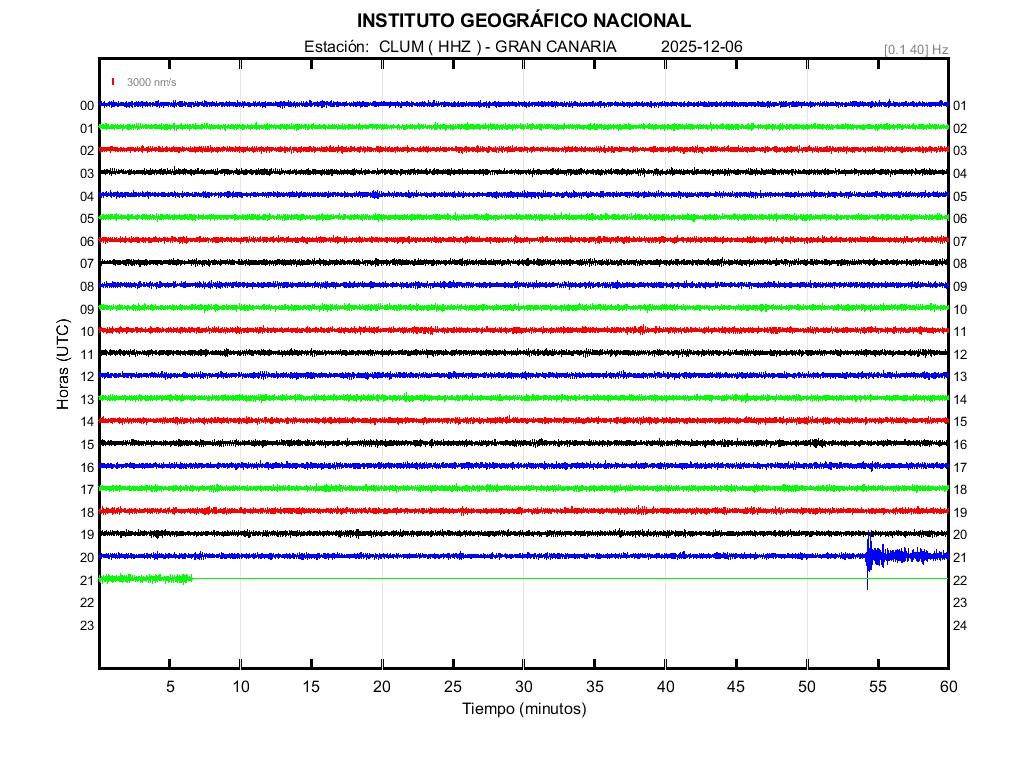
Task: Select the date 2025-12-06 in the header
Action: click(701, 47)
